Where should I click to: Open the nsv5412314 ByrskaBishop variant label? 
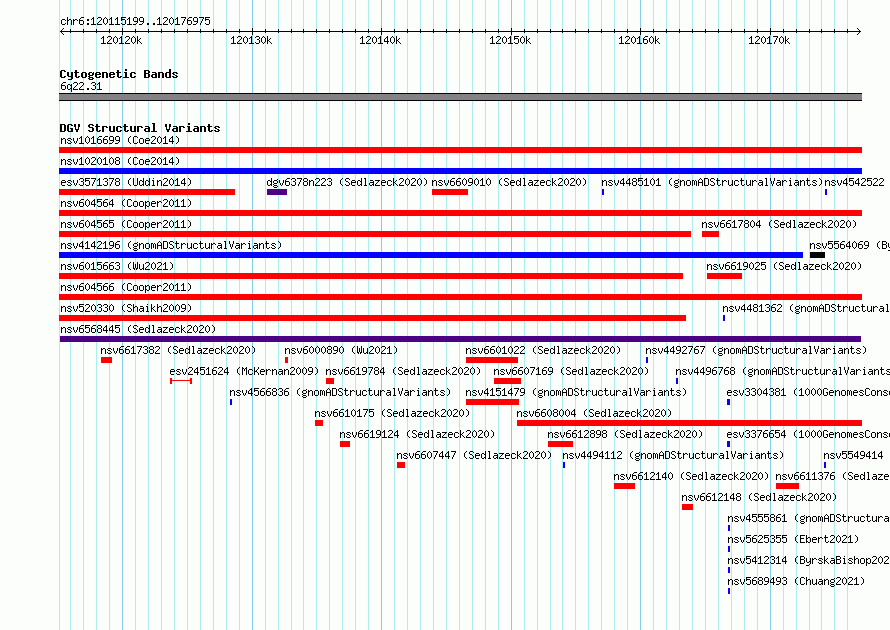[x=808, y=560]
